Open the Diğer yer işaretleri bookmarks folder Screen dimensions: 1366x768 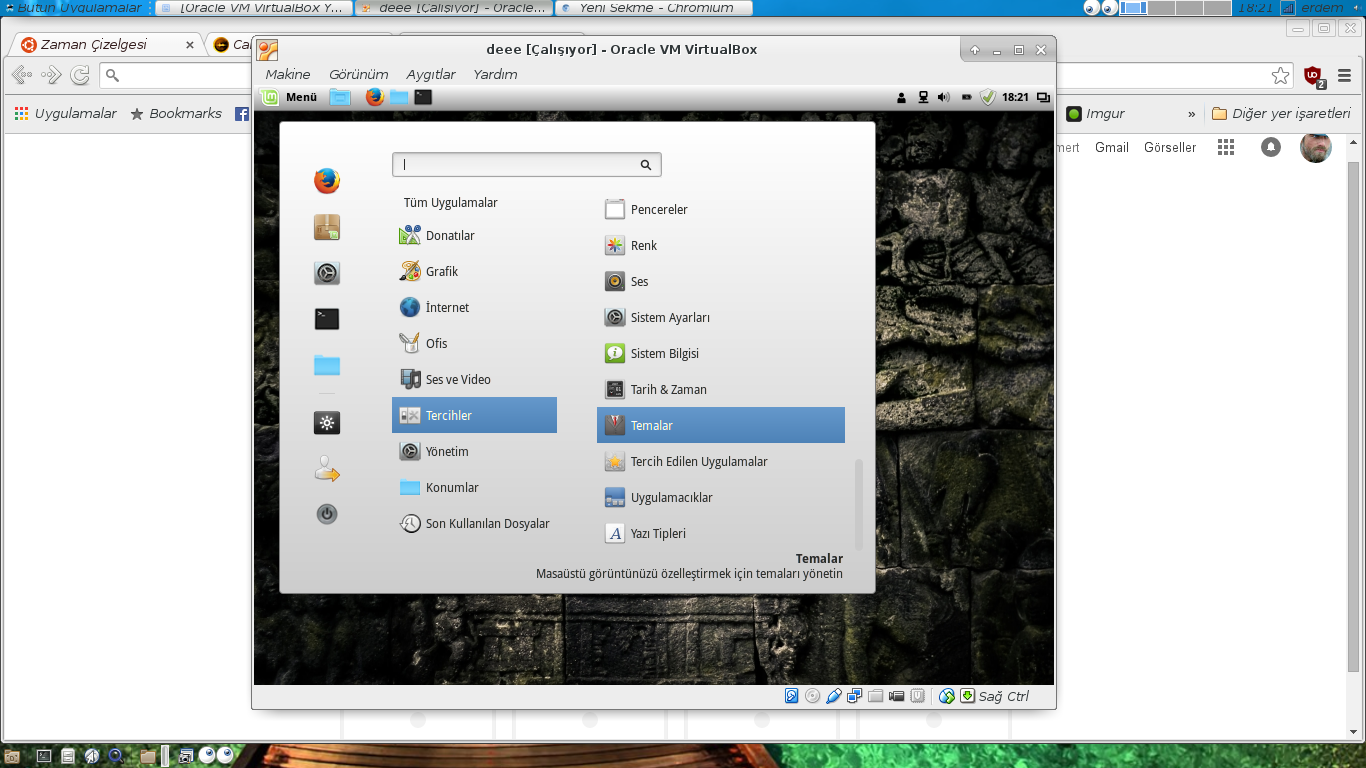(x=1281, y=114)
